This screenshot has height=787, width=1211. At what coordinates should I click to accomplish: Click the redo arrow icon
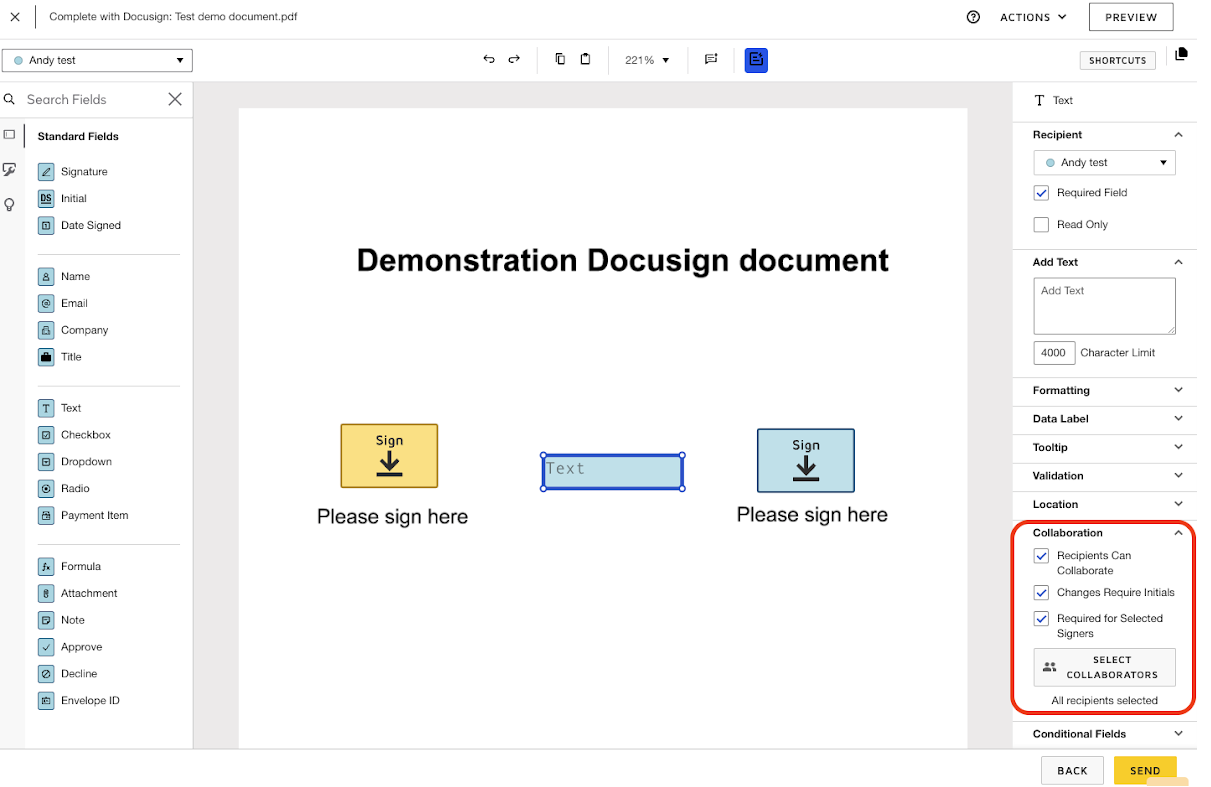pos(514,60)
